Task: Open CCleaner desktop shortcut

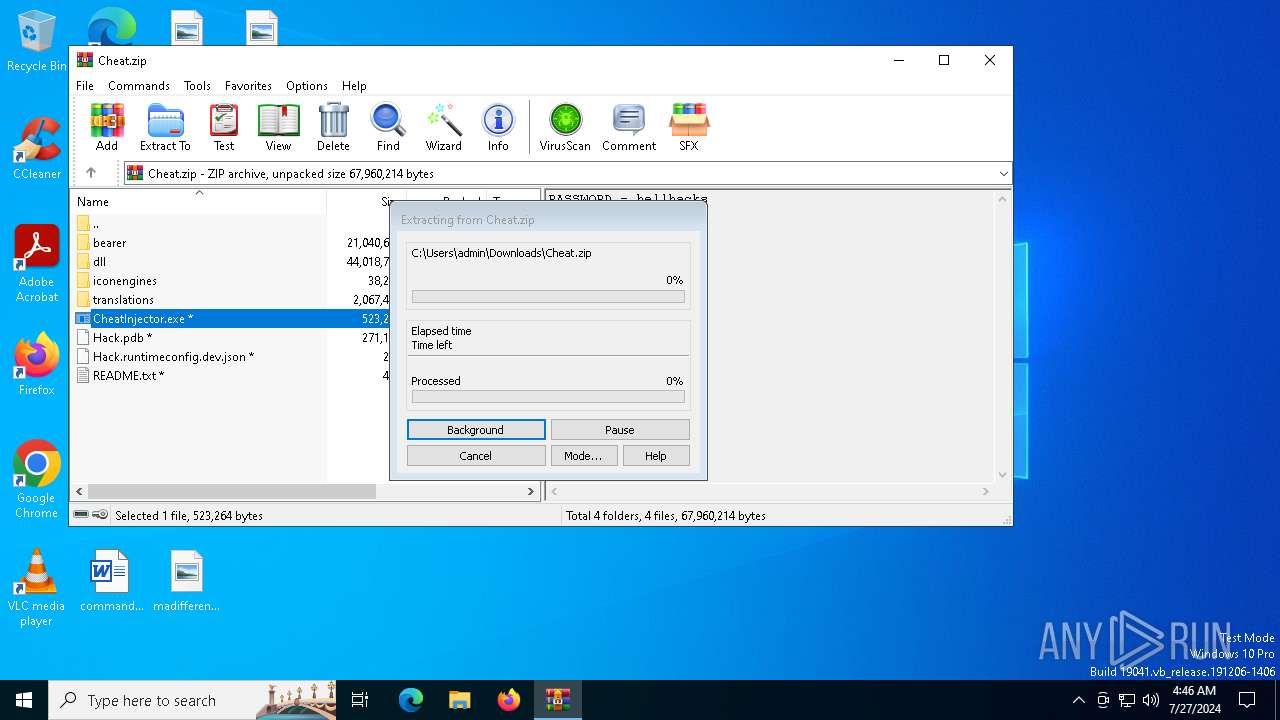Action: coord(37,148)
